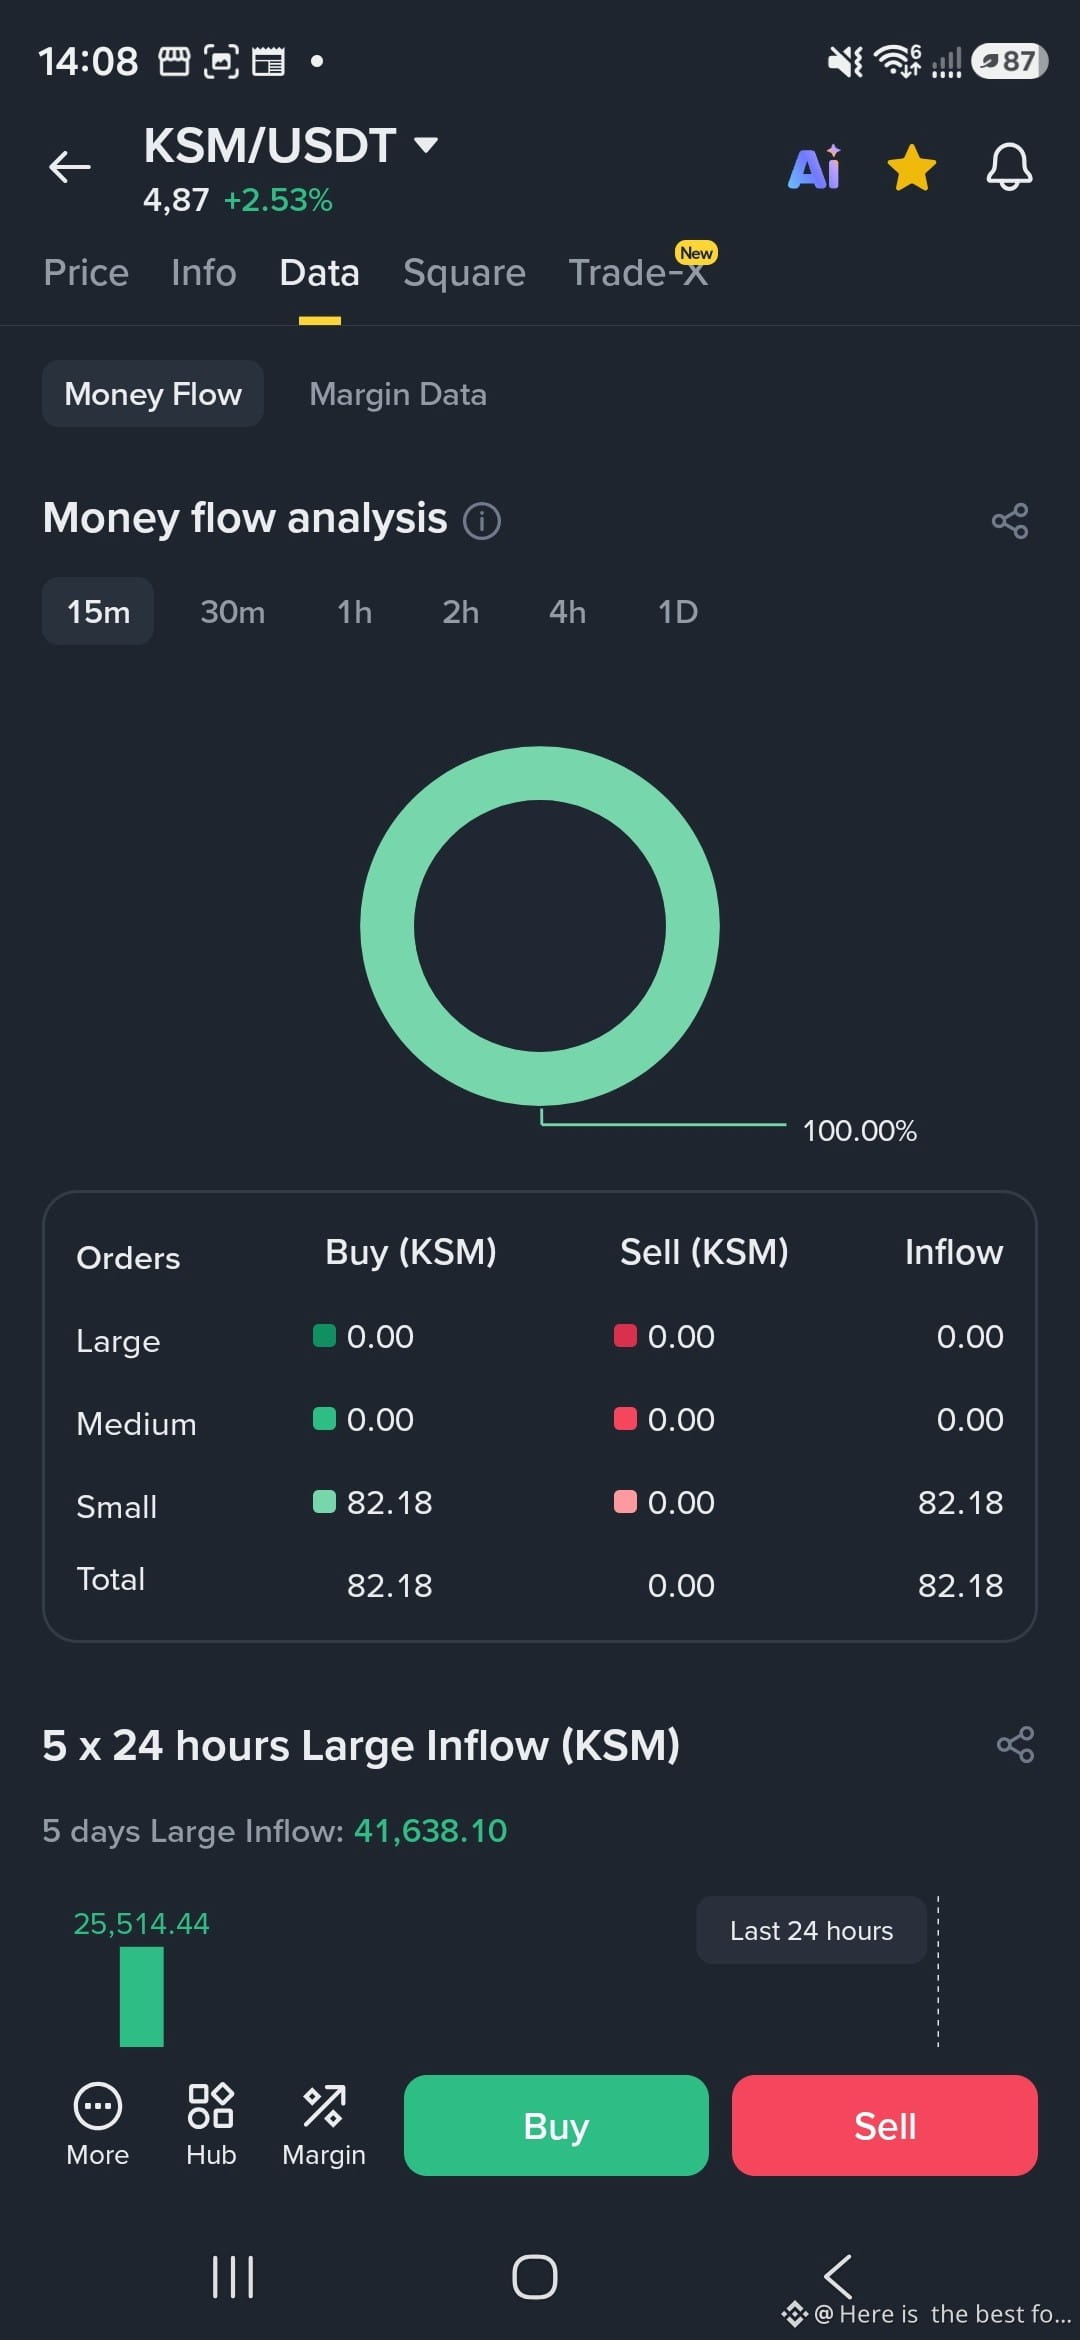The image size is (1080, 2340).
Task: Switch to Margin Data view
Action: (x=398, y=394)
